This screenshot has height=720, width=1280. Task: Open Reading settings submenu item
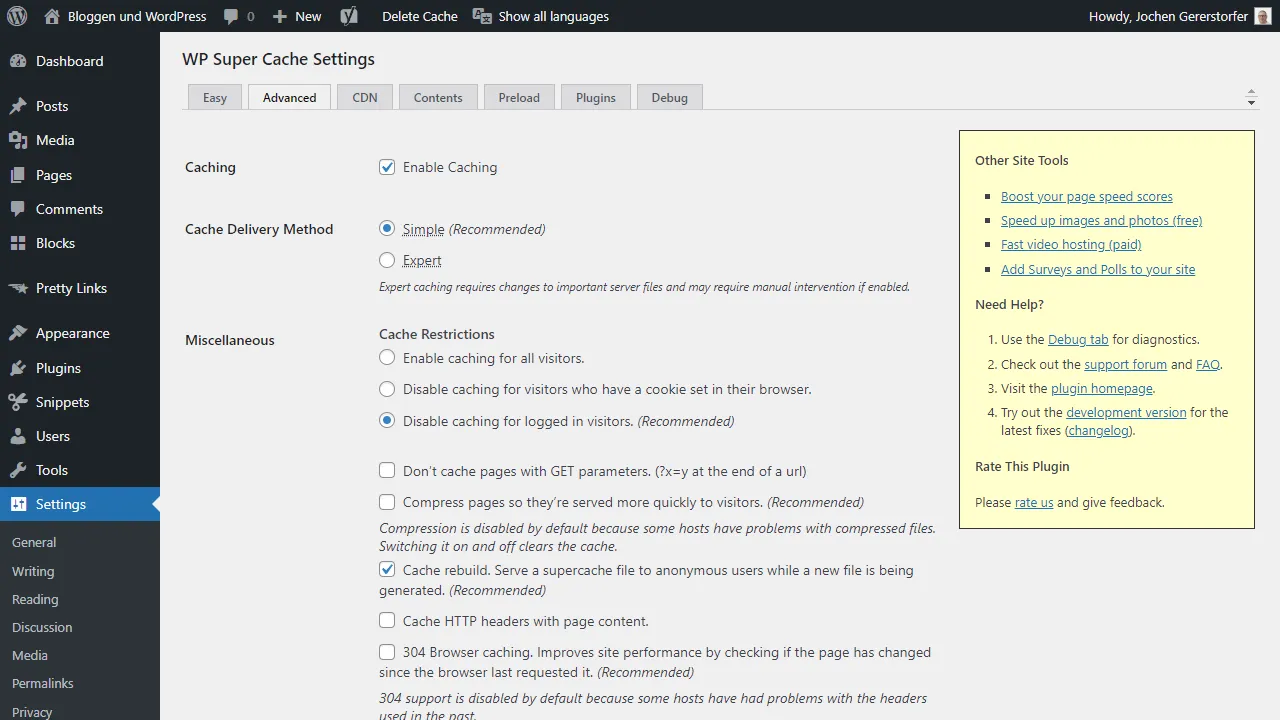click(x=35, y=599)
